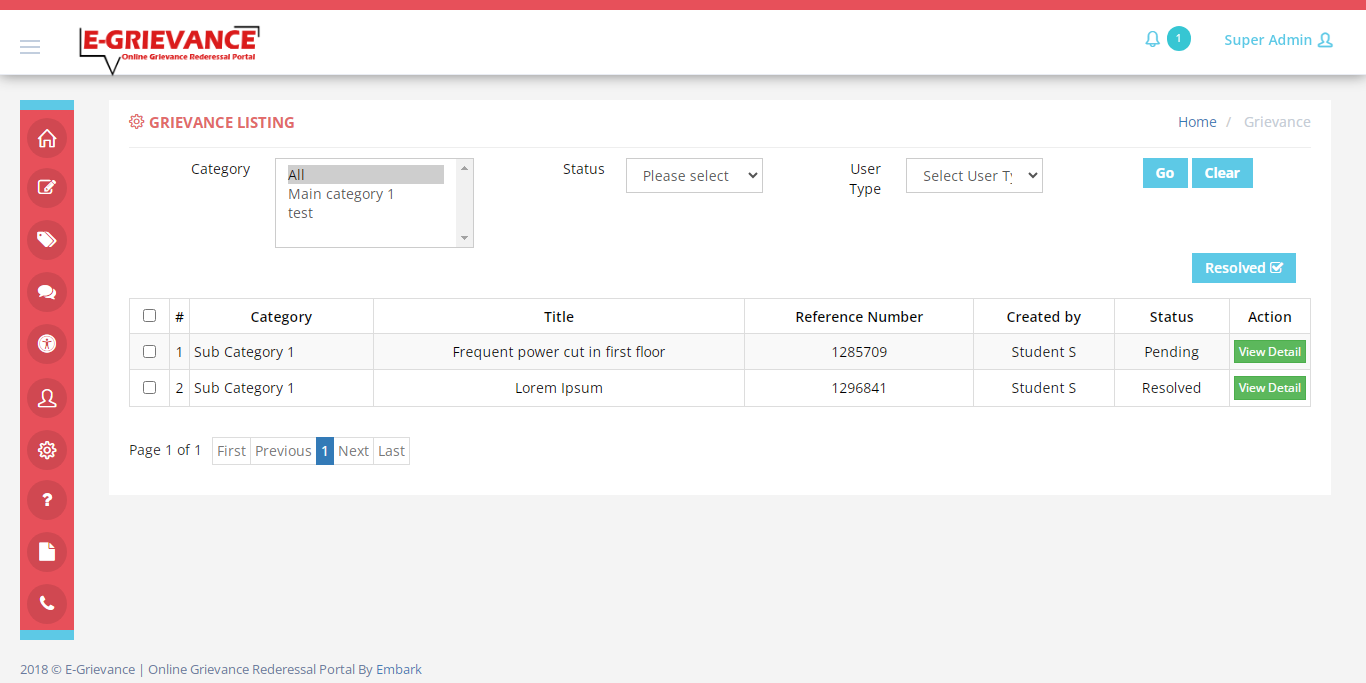Open the Status dropdown
The width and height of the screenshot is (1366, 683).
694,176
